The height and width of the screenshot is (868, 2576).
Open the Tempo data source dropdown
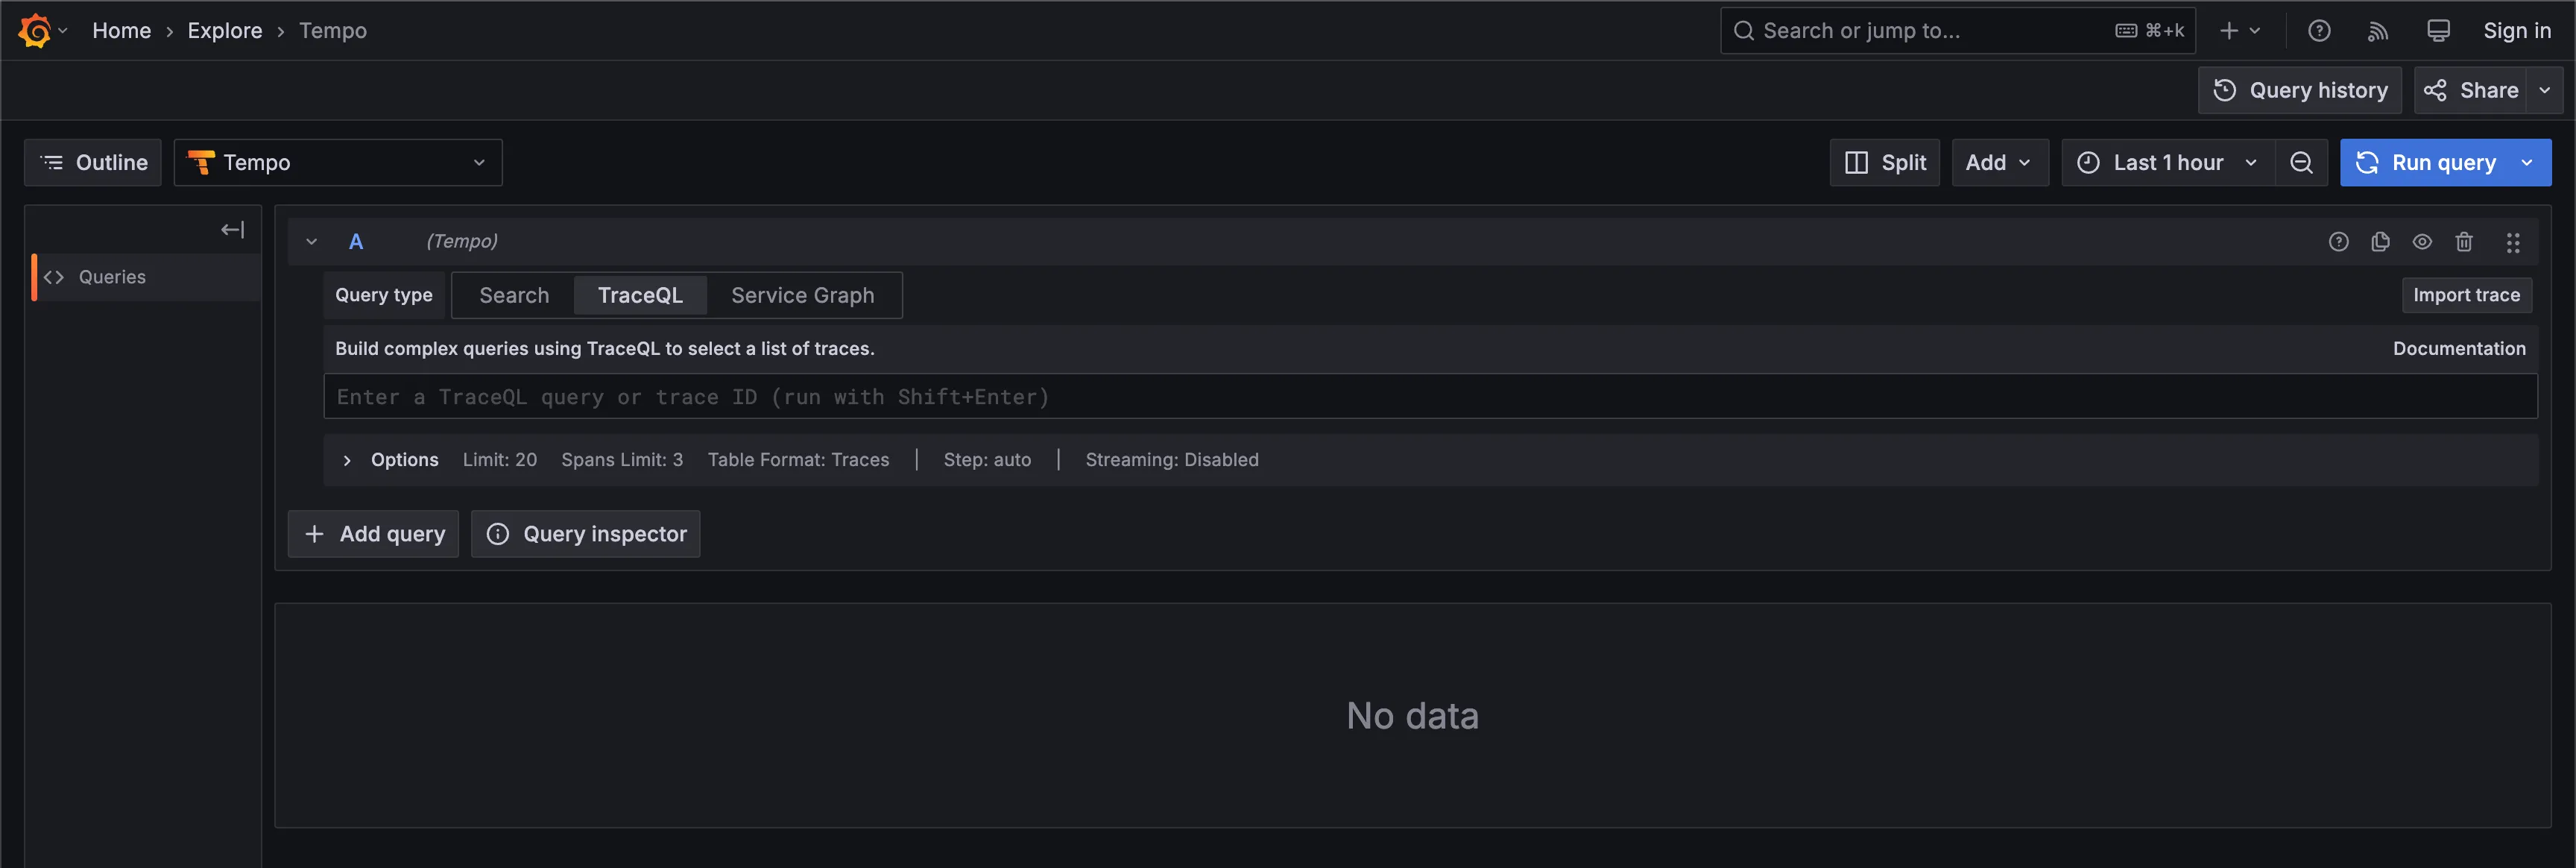pos(338,162)
